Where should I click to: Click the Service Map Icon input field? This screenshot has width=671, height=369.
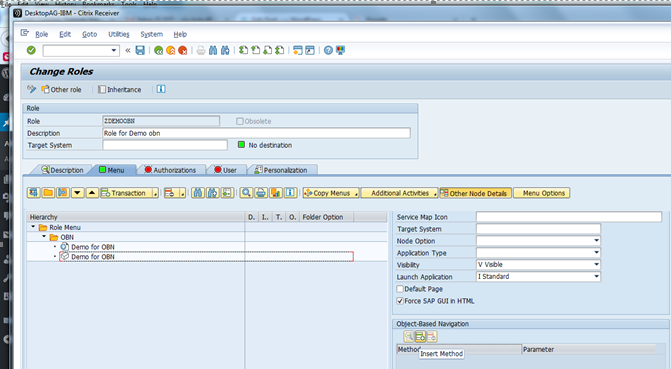(x=569, y=217)
